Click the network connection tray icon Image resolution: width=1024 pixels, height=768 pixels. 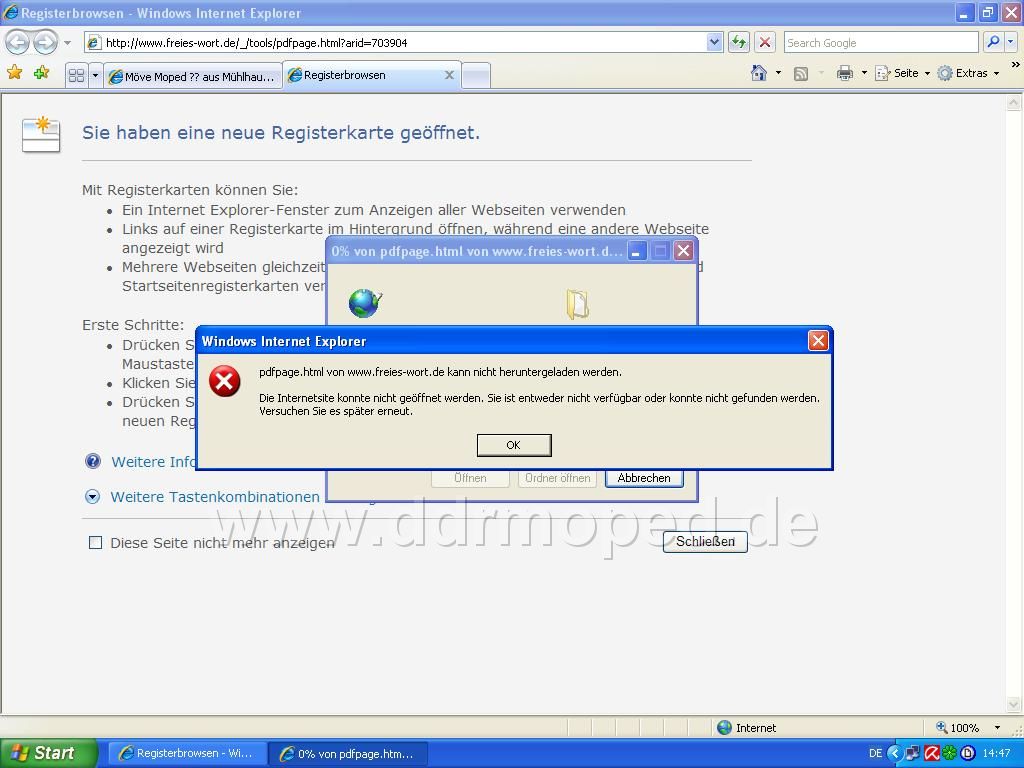coord(912,754)
